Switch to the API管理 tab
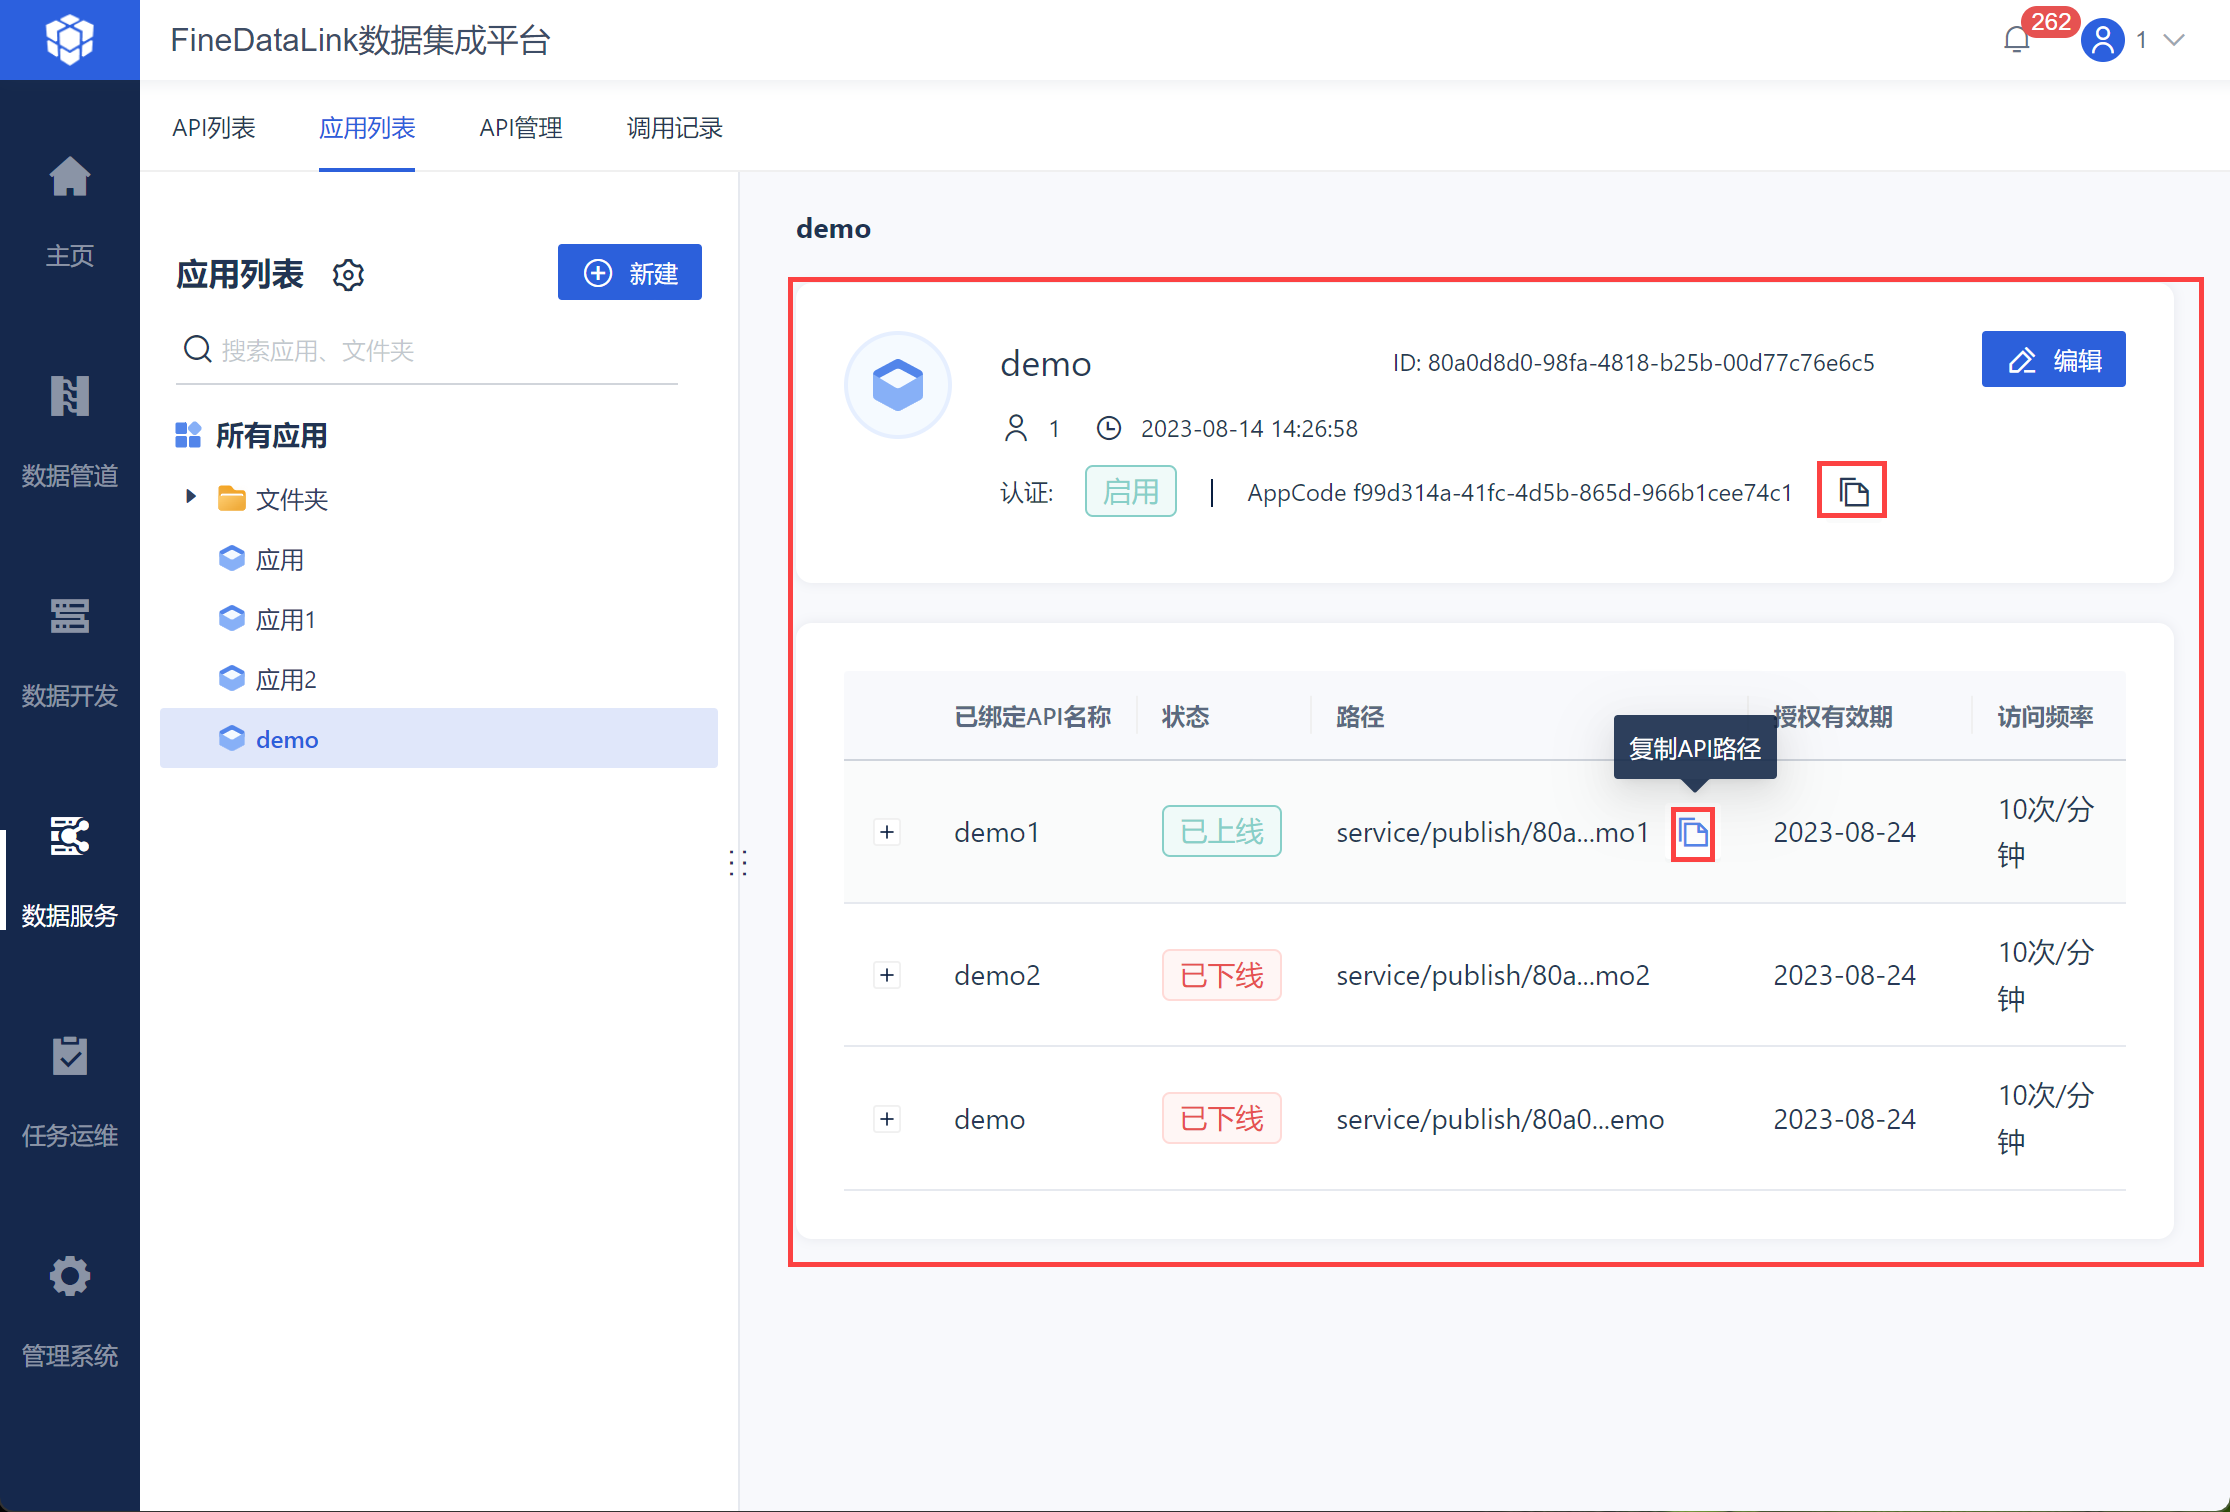Viewport: 2230px width, 1512px height. [x=520, y=128]
